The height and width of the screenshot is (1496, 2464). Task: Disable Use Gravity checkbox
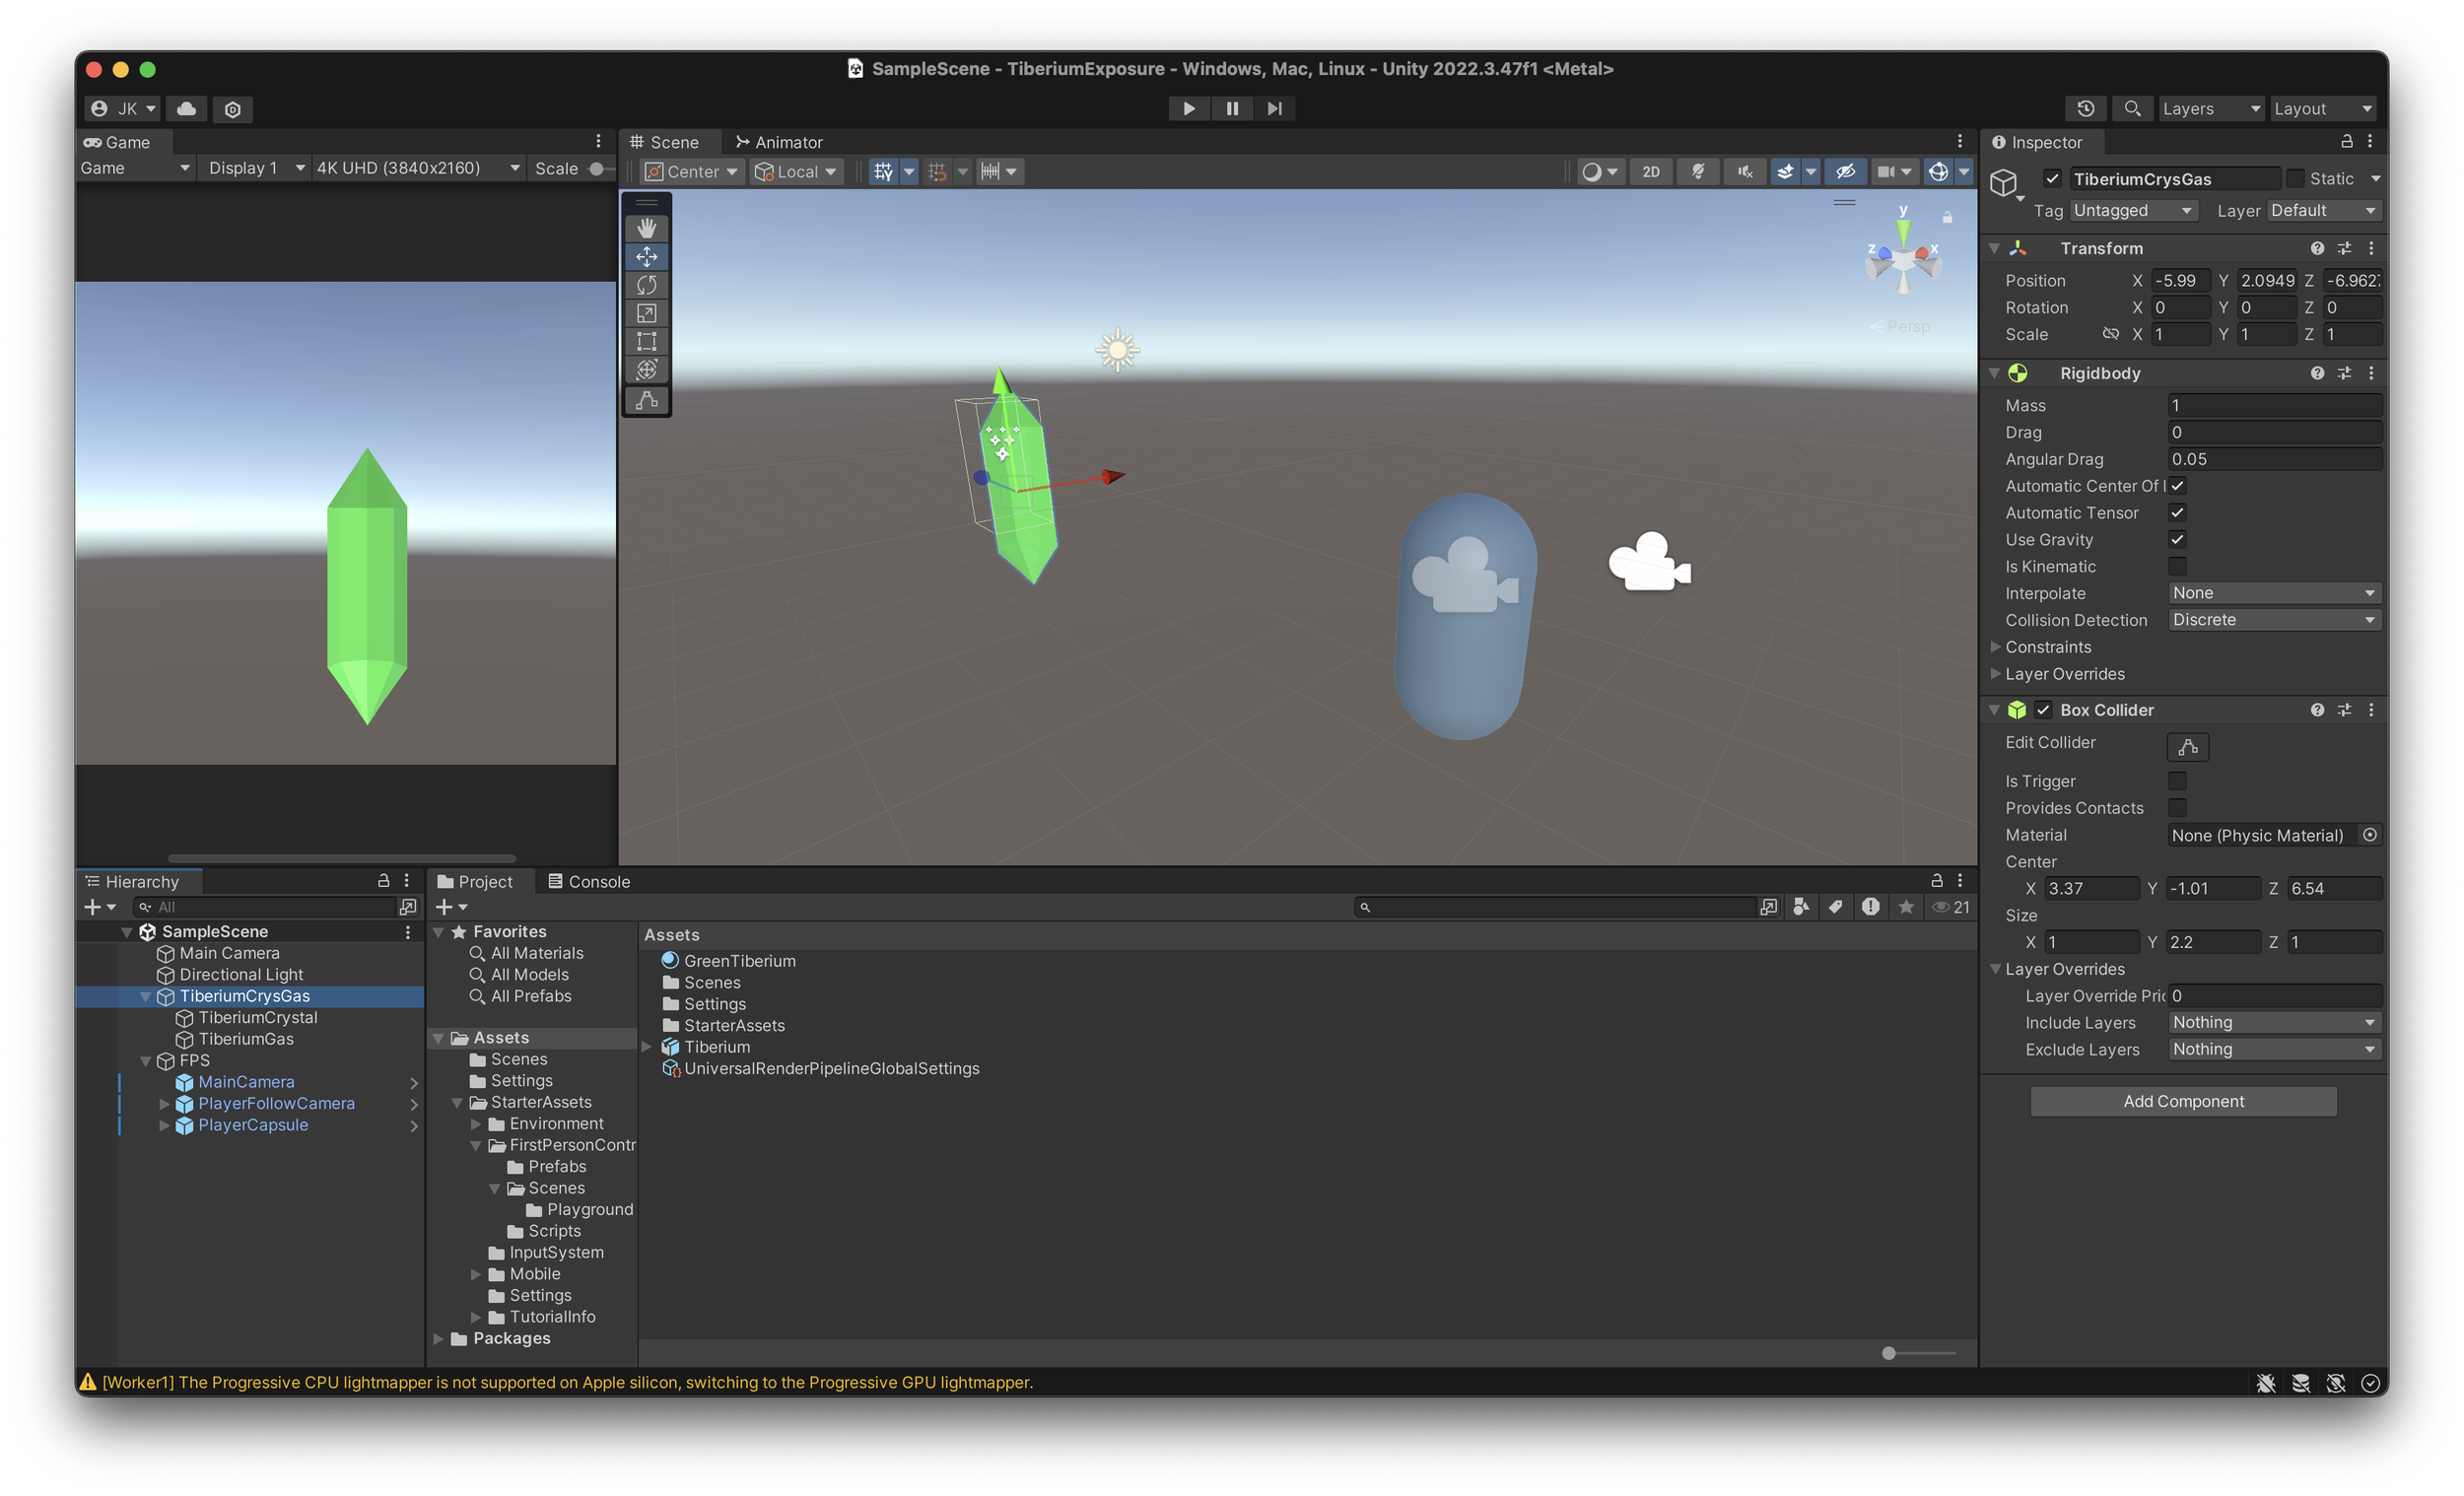[2177, 539]
